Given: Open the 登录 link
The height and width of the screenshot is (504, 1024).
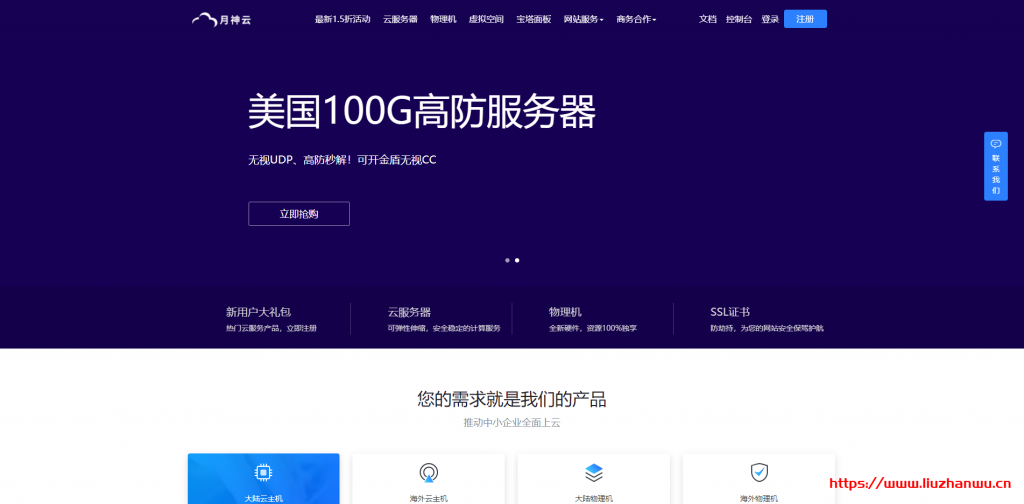Looking at the screenshot, I should 770,19.
